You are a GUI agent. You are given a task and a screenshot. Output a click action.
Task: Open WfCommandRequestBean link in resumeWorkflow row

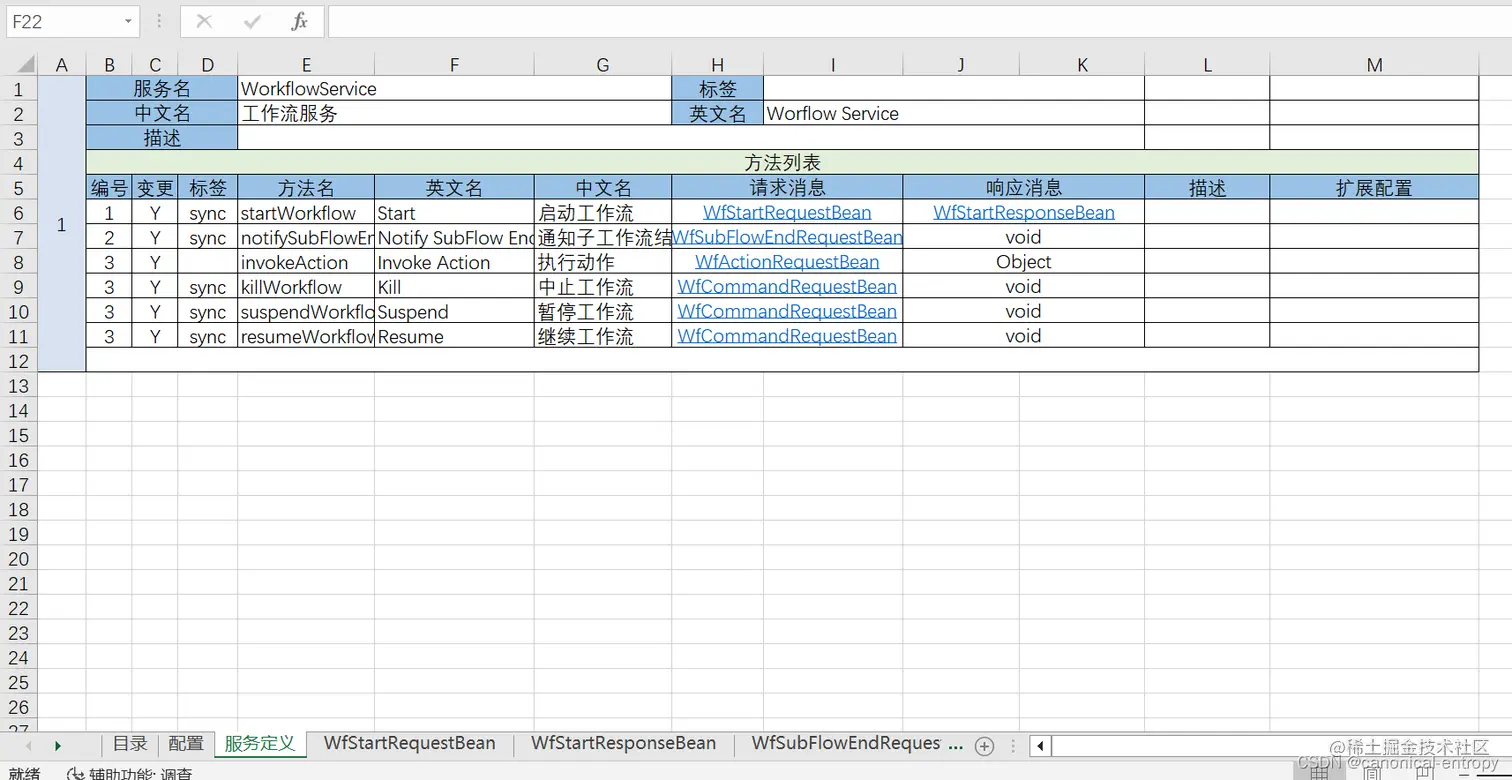point(787,336)
